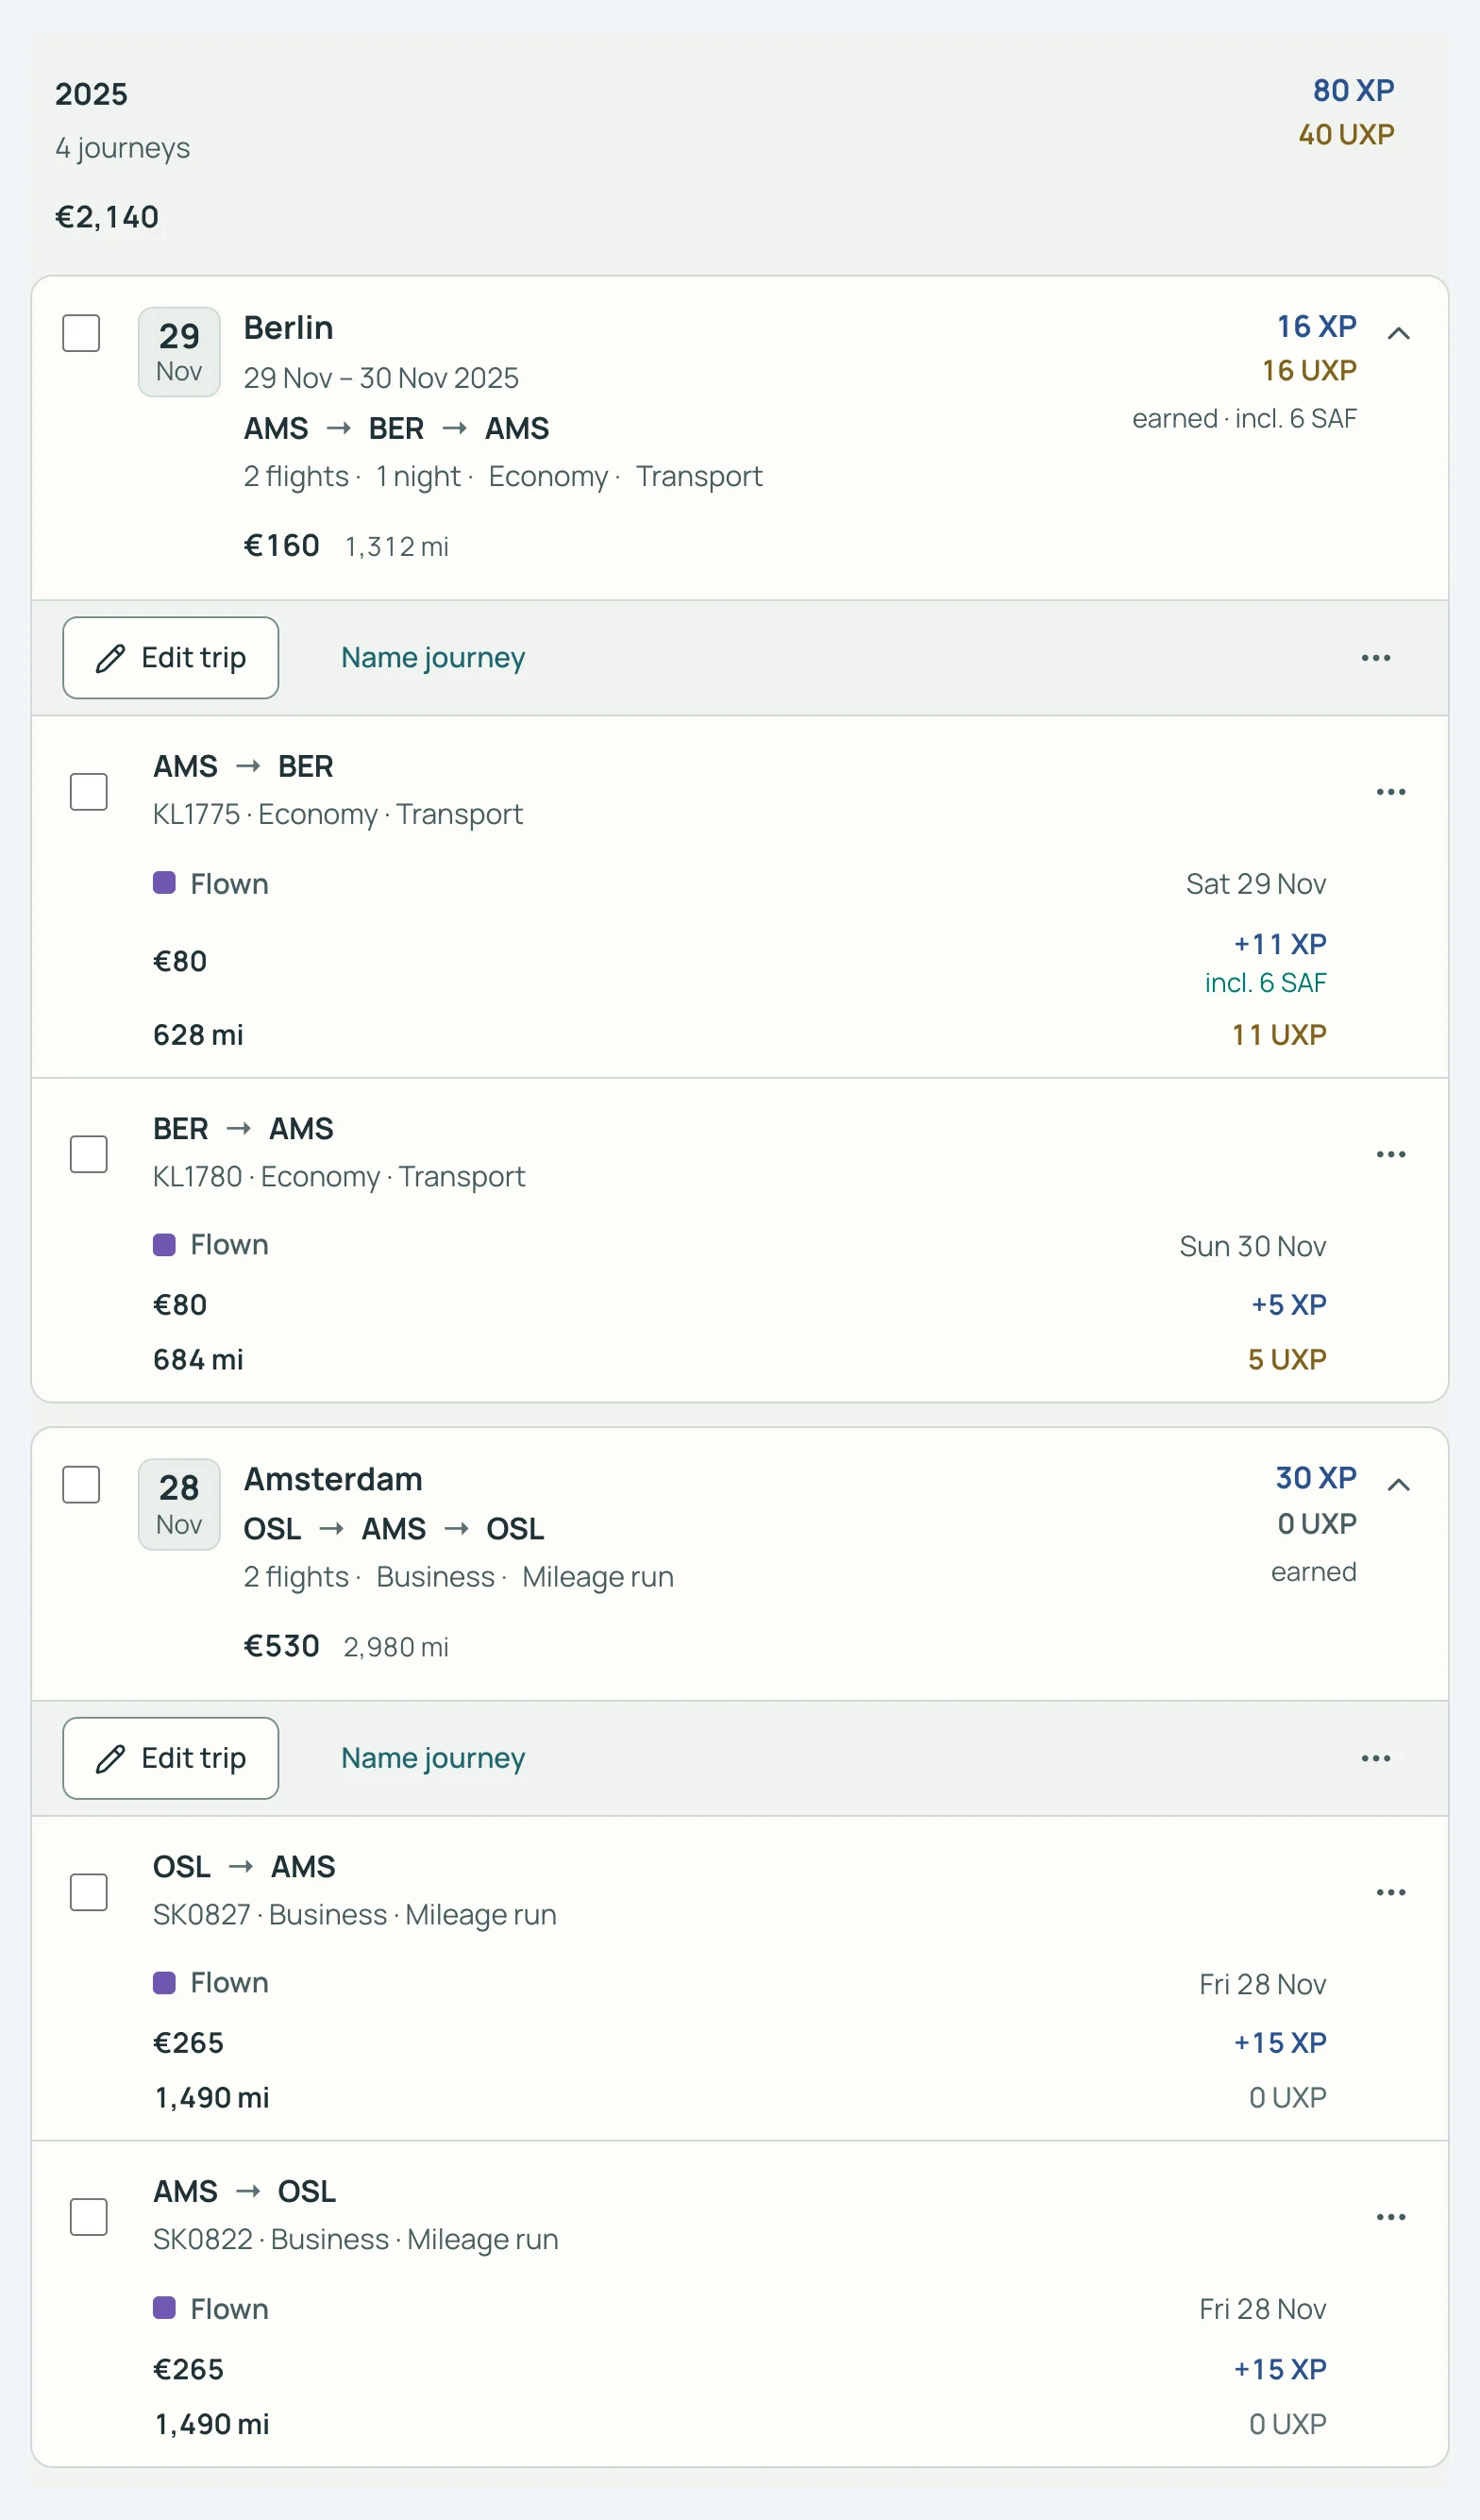Click the 29 Nov date badge
Viewport: 1480px width, 2520px height.
tap(179, 352)
